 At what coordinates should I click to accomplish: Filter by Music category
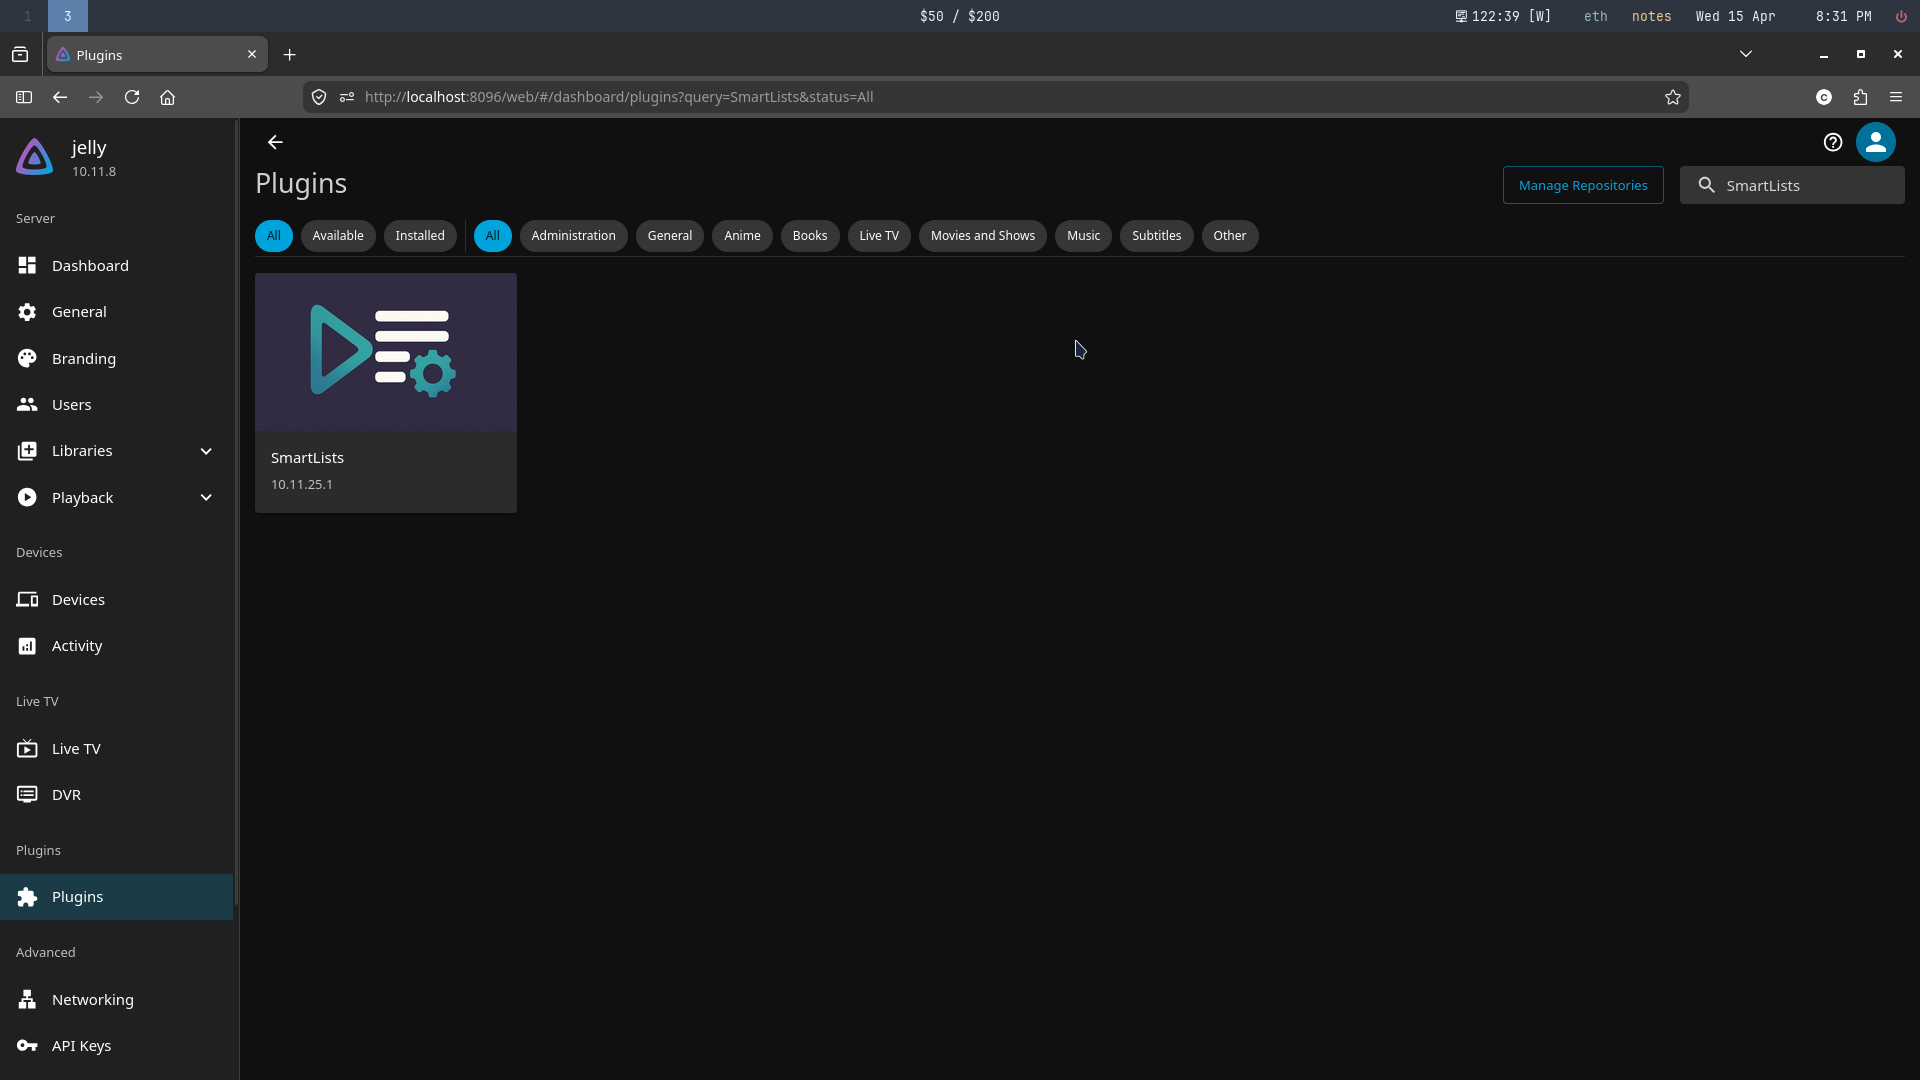(x=1083, y=236)
